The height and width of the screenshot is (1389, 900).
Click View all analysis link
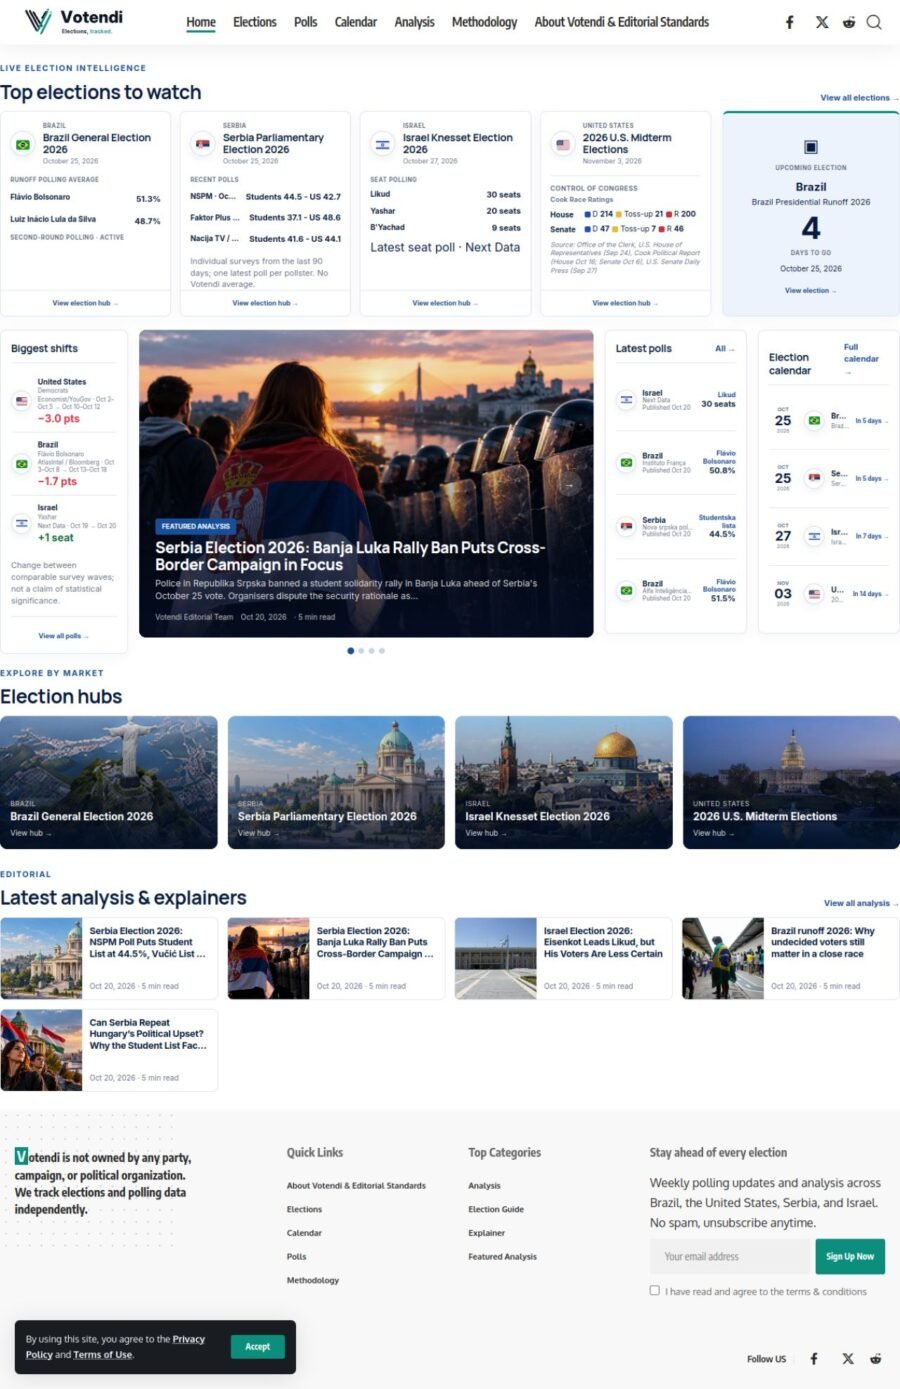[861, 903]
